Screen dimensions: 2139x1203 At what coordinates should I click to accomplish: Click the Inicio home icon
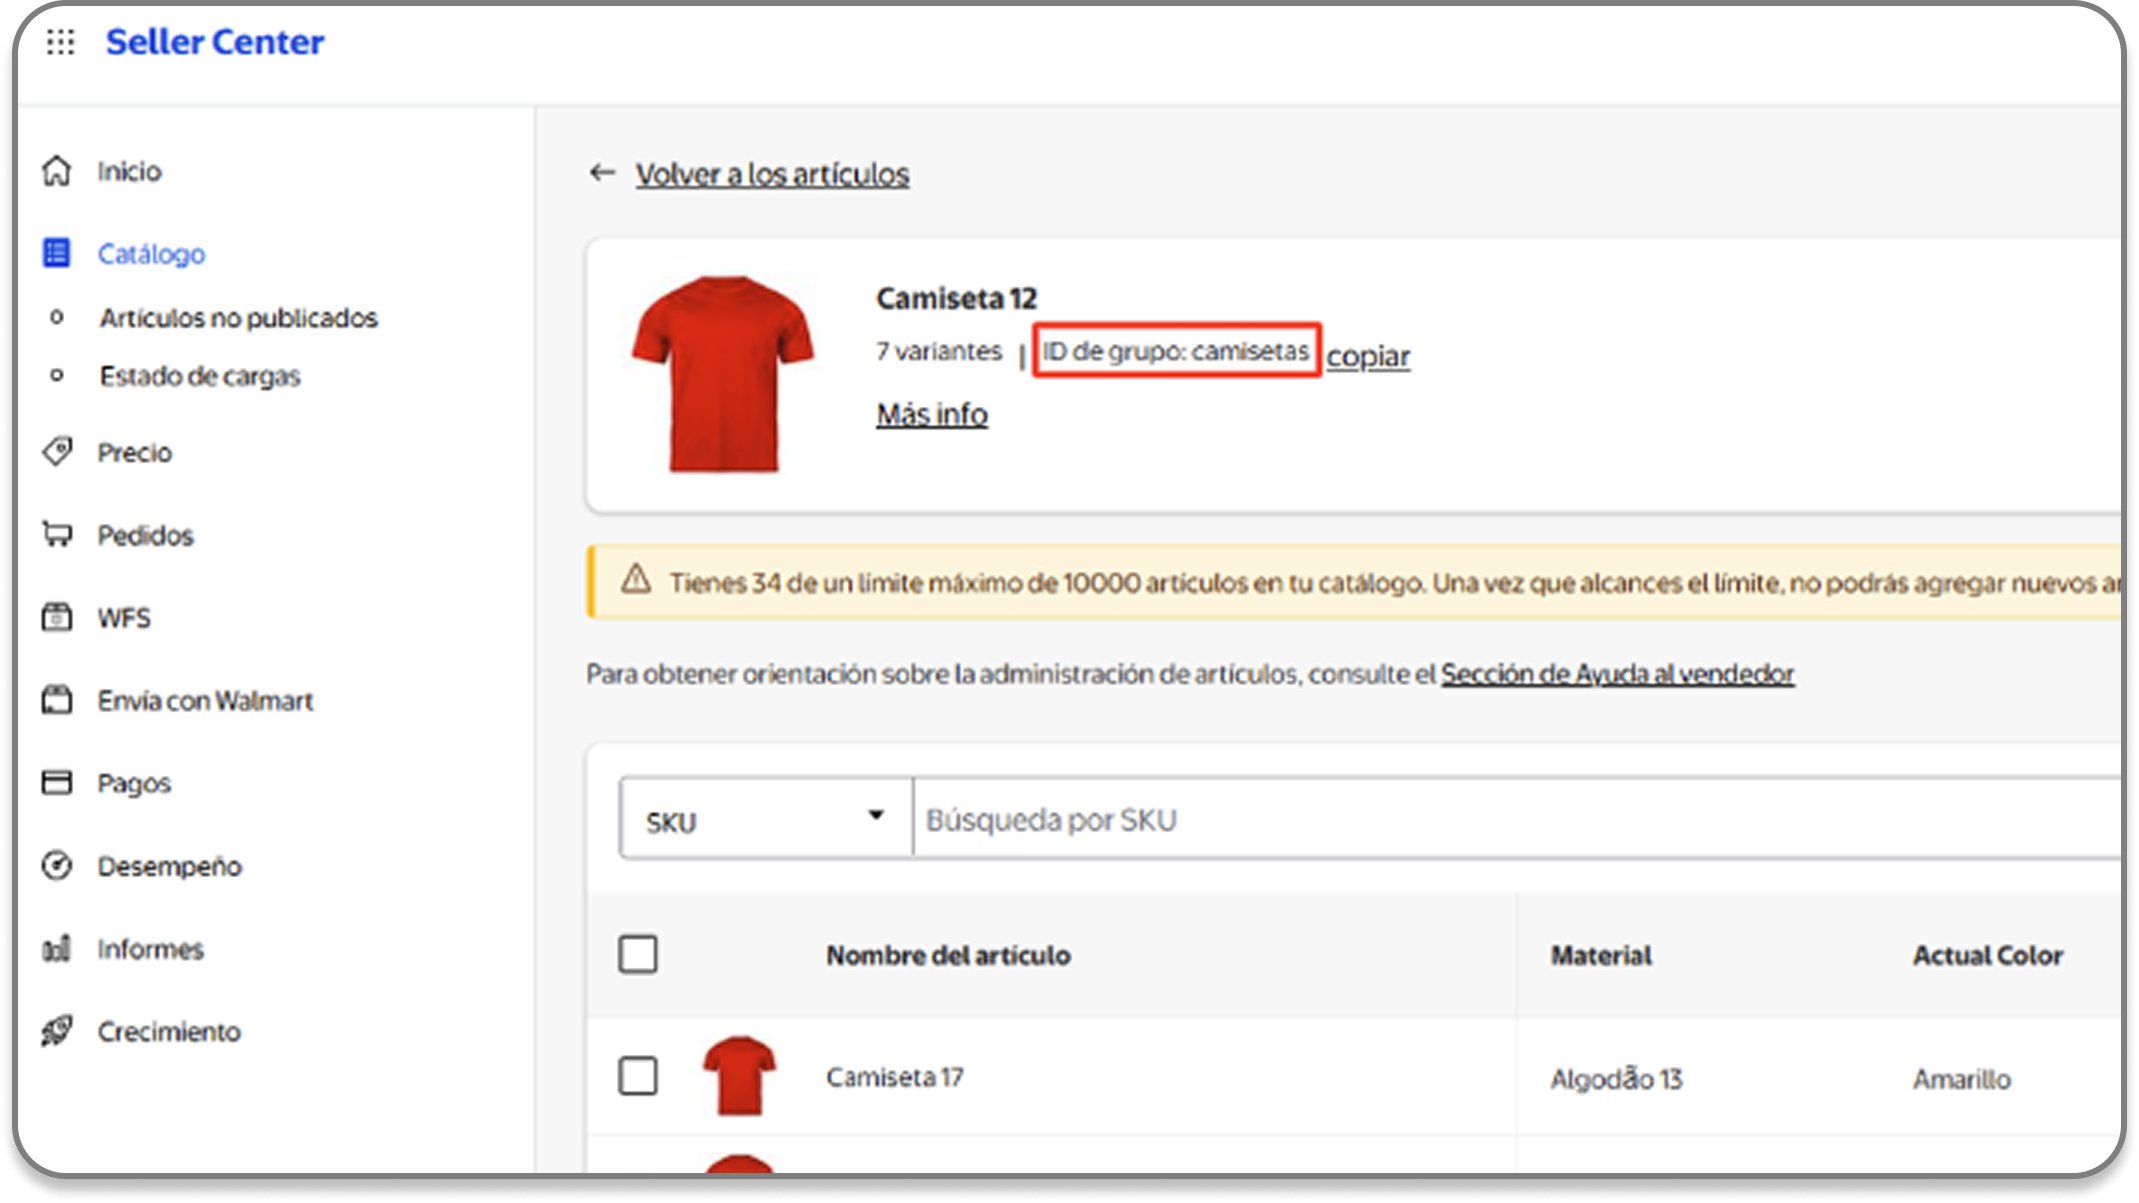click(x=57, y=171)
